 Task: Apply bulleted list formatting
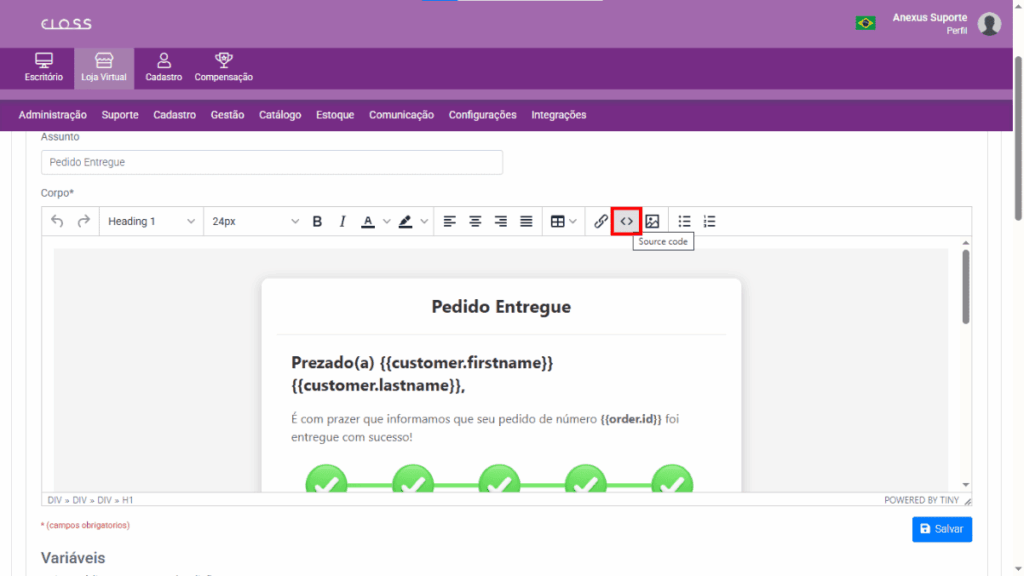[685, 221]
